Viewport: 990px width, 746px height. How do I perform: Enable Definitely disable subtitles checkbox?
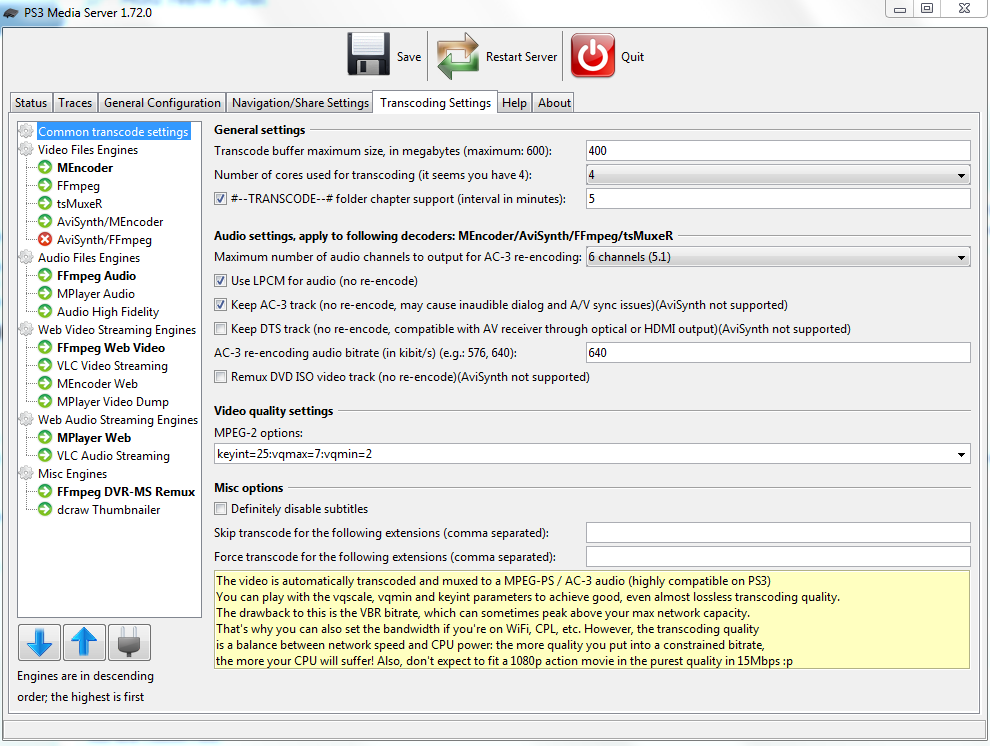(x=221, y=509)
